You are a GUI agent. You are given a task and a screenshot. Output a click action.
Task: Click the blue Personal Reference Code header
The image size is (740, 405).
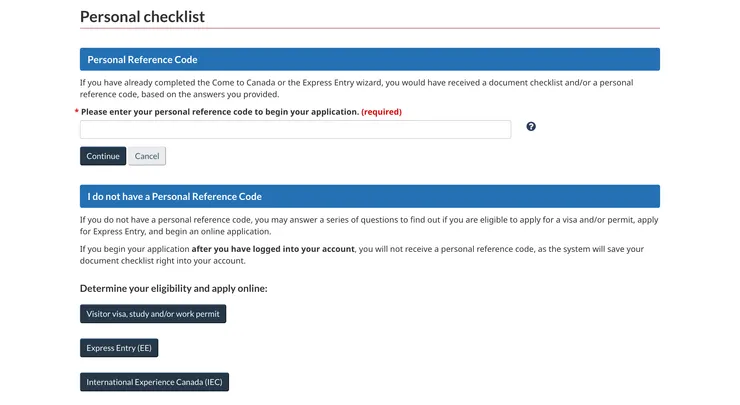[x=369, y=59]
